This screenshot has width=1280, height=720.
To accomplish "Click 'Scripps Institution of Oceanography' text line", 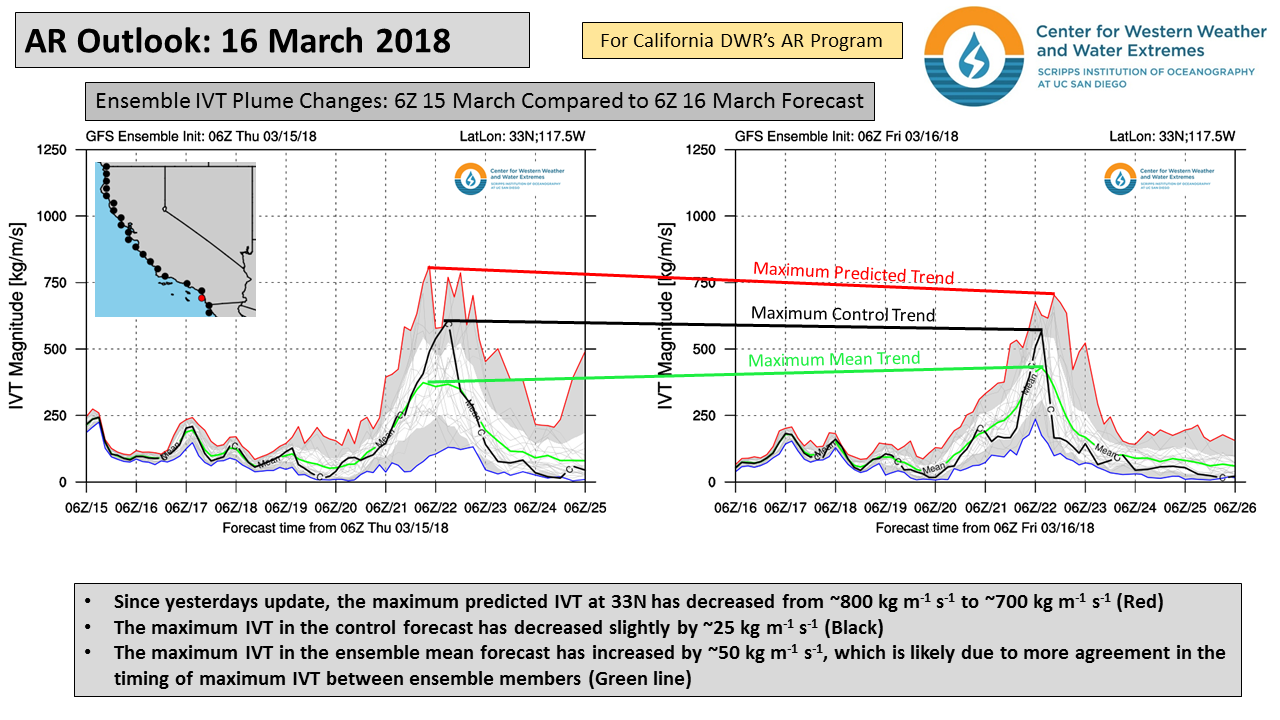I will pyautogui.click(x=1144, y=72).
